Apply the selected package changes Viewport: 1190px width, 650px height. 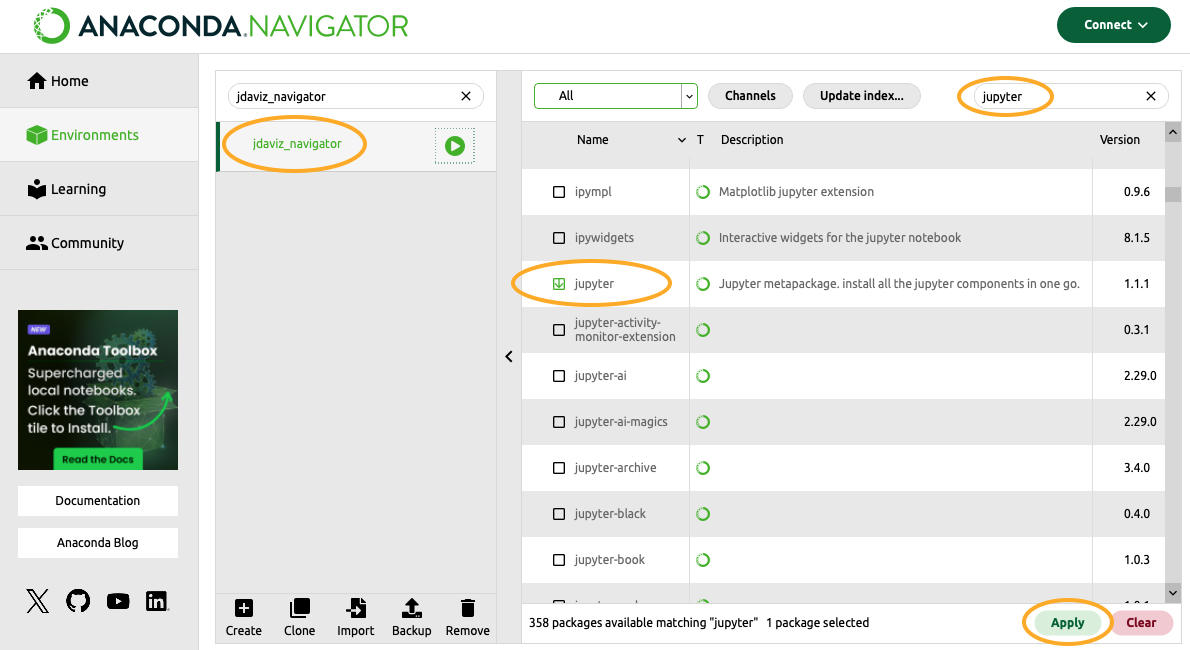coord(1067,622)
